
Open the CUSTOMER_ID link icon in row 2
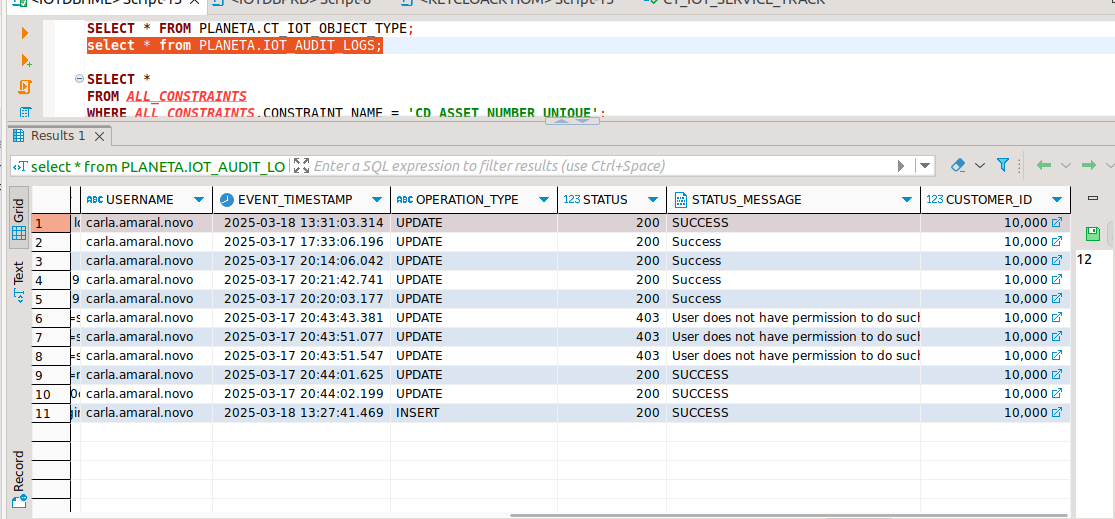pyautogui.click(x=1057, y=242)
